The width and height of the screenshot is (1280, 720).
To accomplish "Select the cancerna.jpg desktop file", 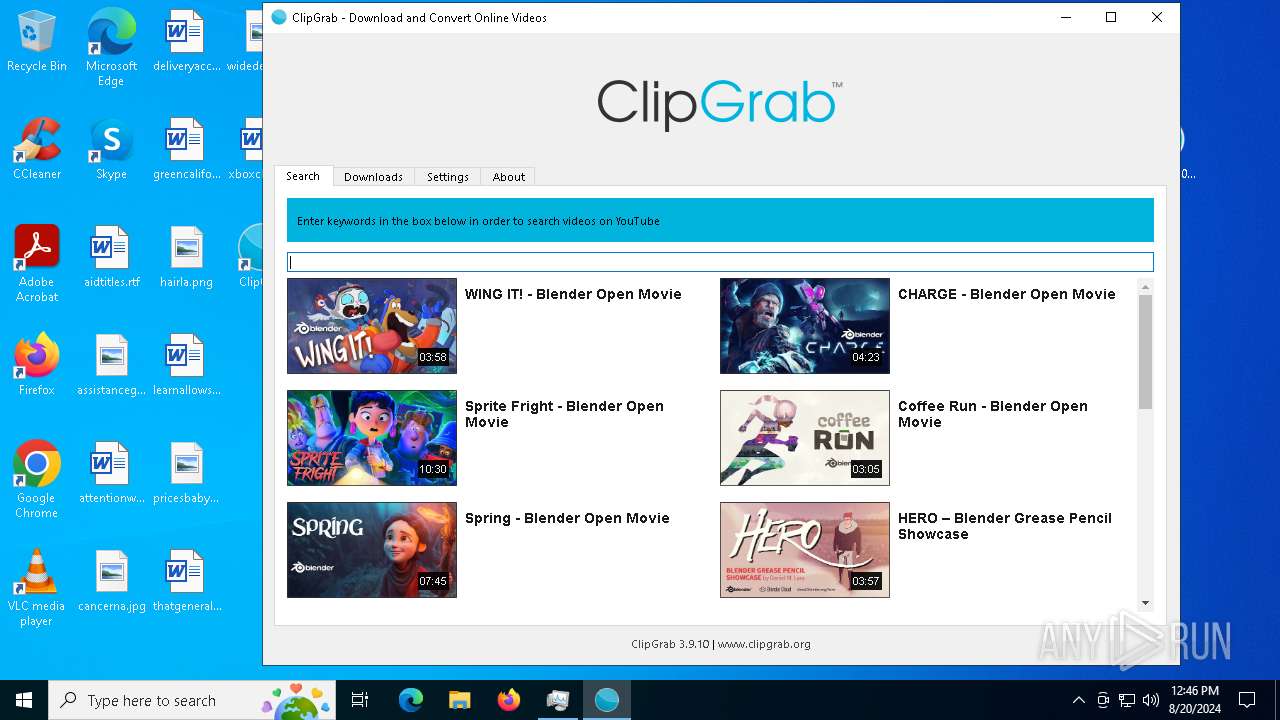I will coord(111,581).
